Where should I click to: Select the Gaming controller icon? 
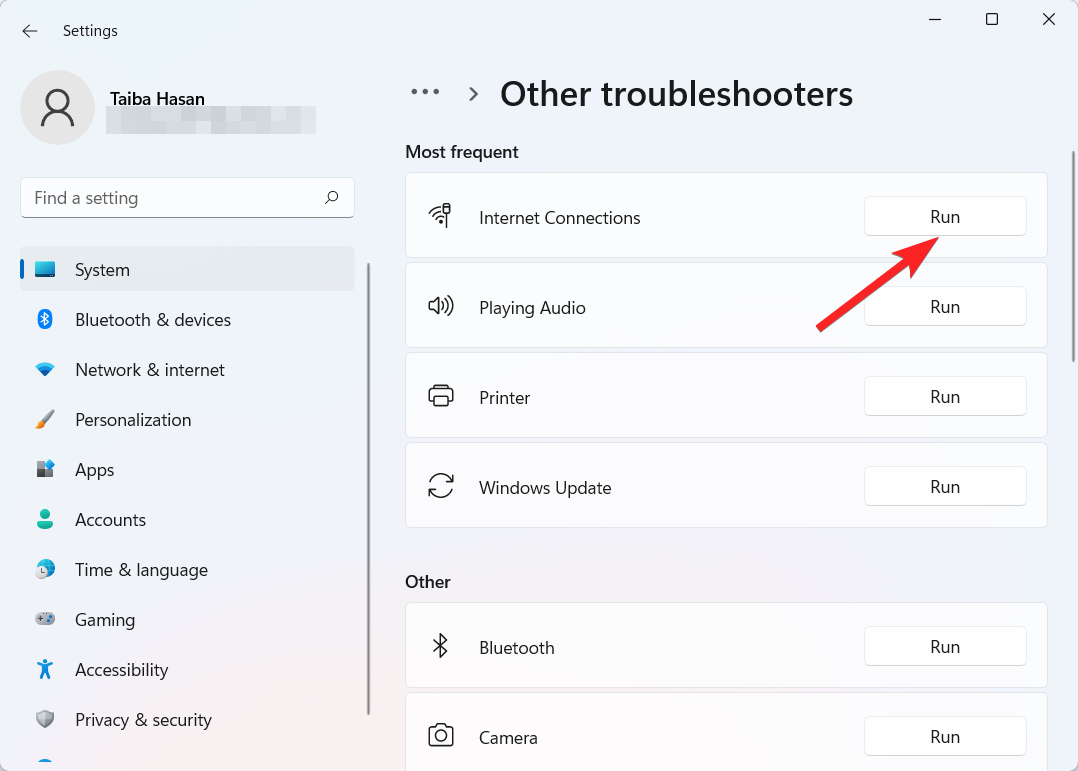(x=45, y=620)
